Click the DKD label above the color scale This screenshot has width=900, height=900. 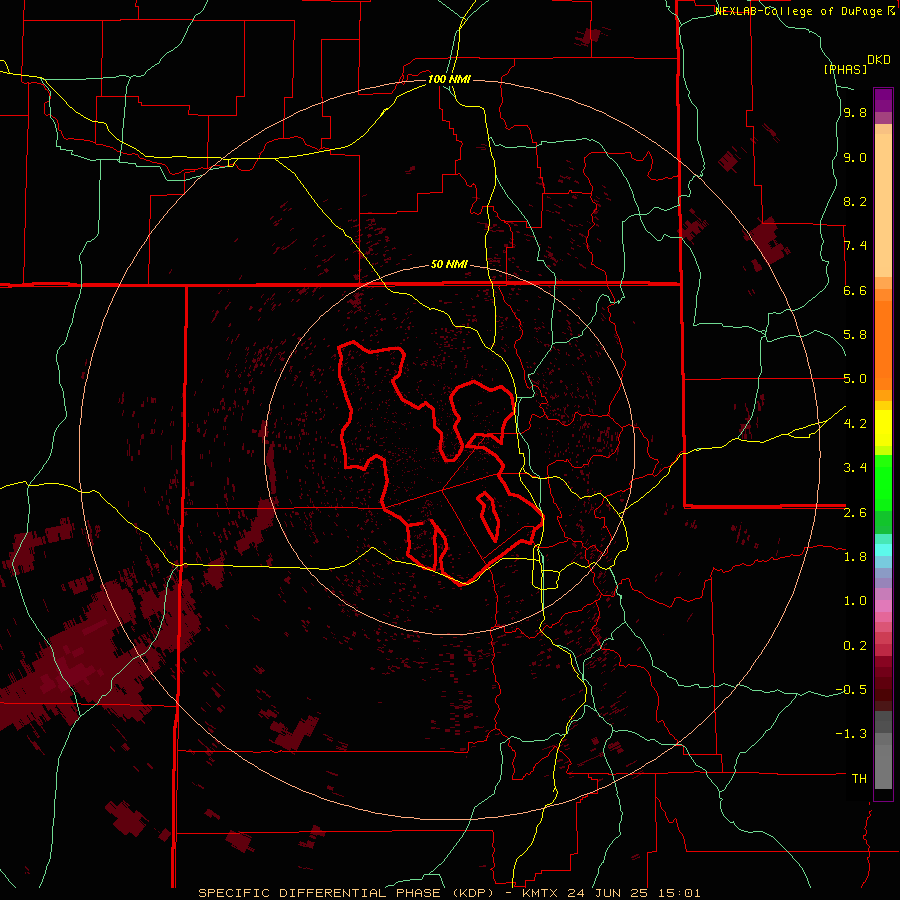pyautogui.click(x=879, y=60)
